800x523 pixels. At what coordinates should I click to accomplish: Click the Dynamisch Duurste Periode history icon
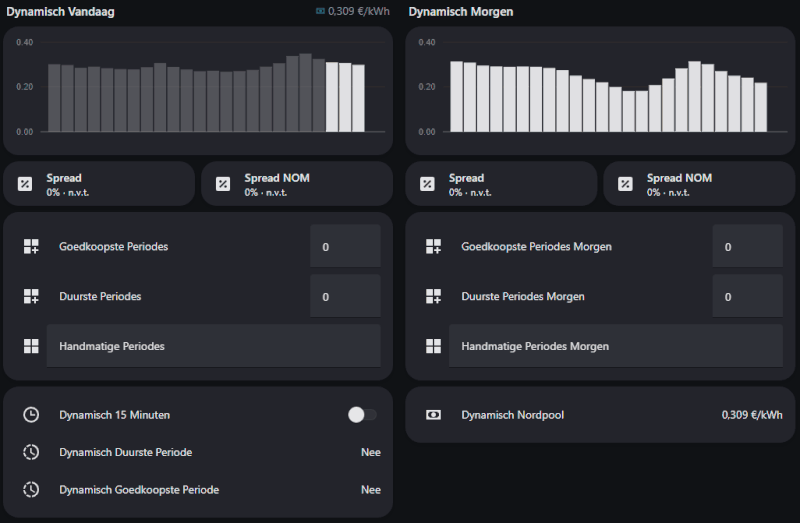(31, 452)
